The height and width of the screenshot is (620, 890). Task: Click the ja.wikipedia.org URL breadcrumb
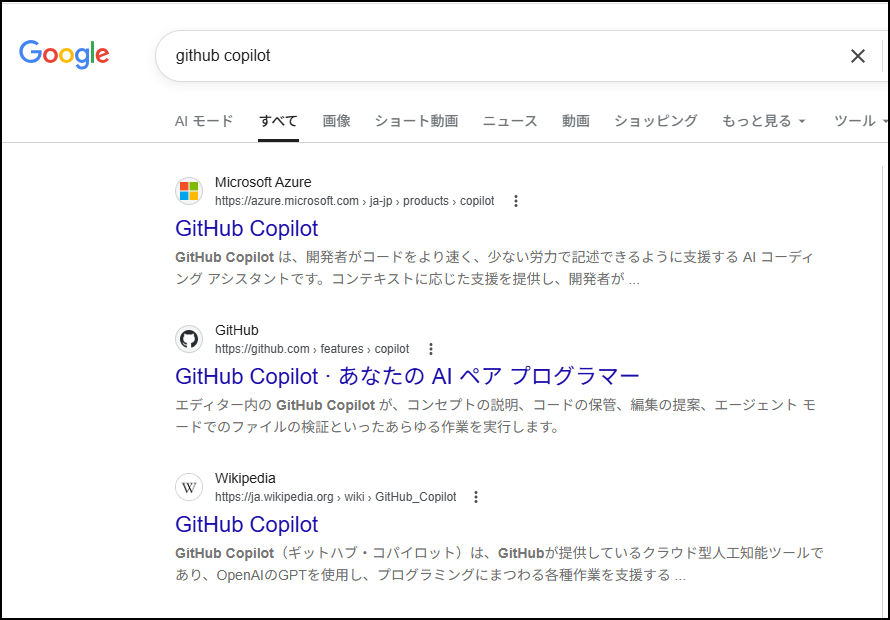pos(335,497)
